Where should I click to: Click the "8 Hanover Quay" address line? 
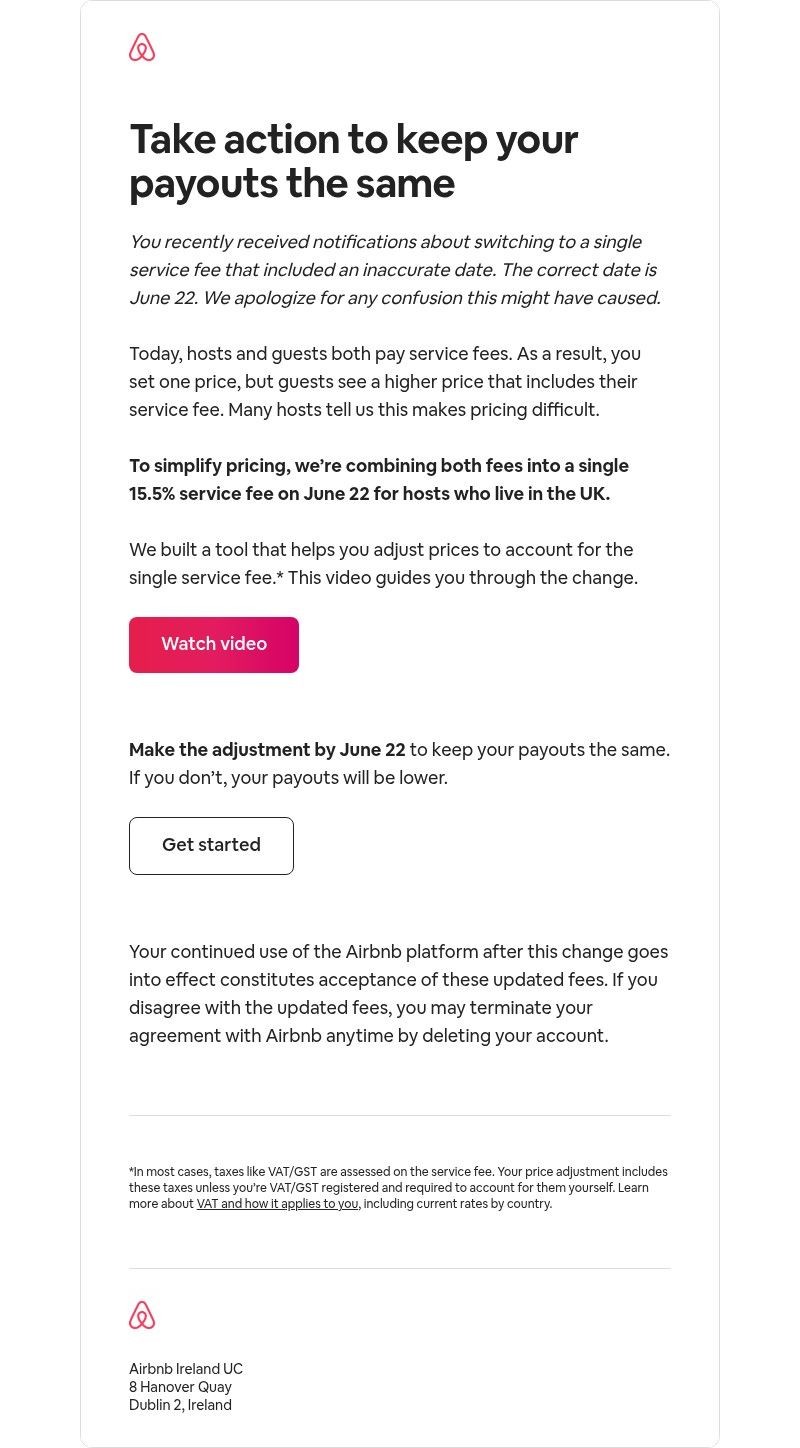pyautogui.click(x=180, y=1387)
